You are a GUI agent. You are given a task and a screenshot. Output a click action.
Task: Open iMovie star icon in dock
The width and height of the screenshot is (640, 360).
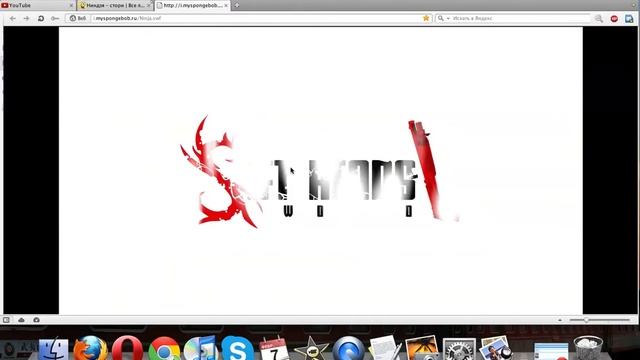pyautogui.click(x=311, y=348)
